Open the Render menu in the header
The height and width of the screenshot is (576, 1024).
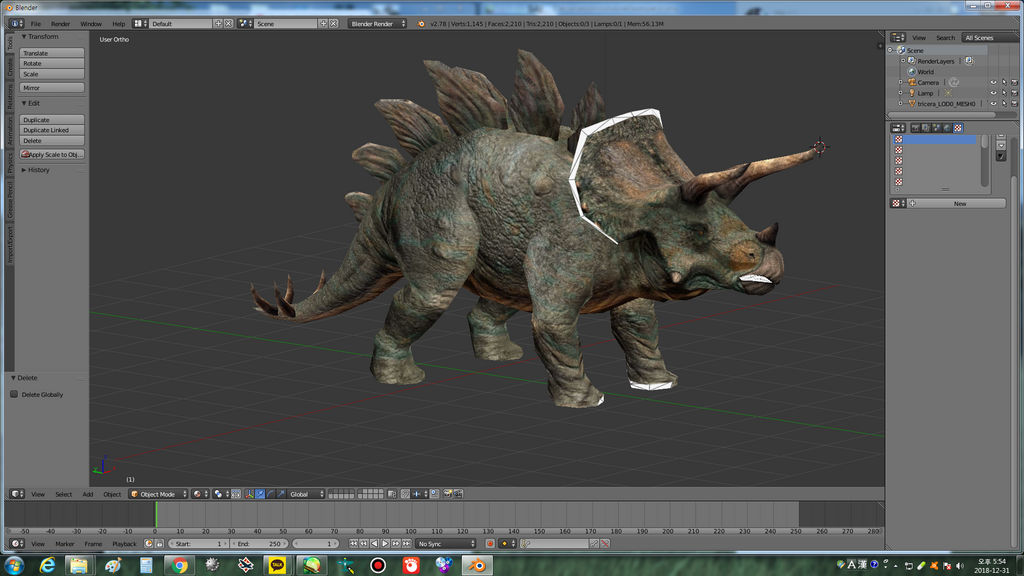tap(60, 21)
